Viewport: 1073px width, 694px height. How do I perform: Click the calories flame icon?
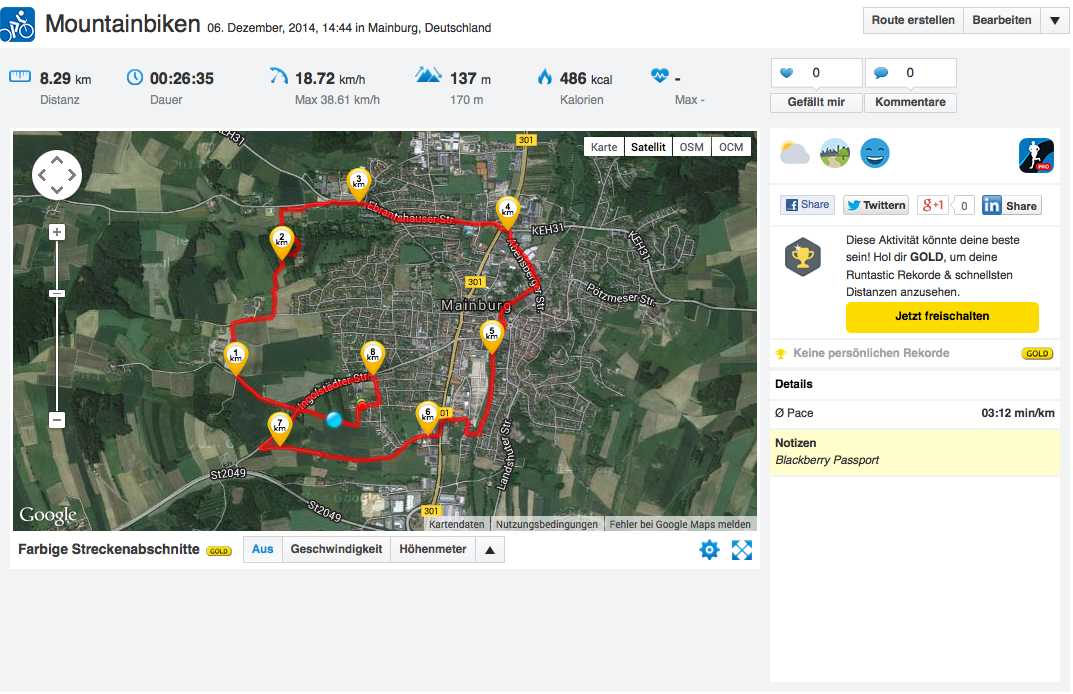point(545,77)
